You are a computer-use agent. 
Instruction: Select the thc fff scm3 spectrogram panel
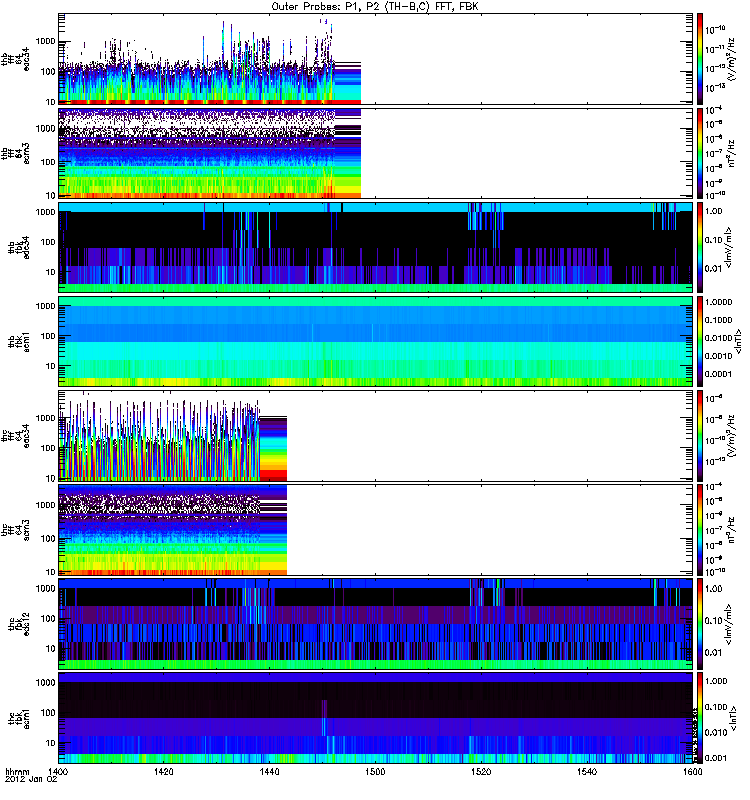point(376,530)
